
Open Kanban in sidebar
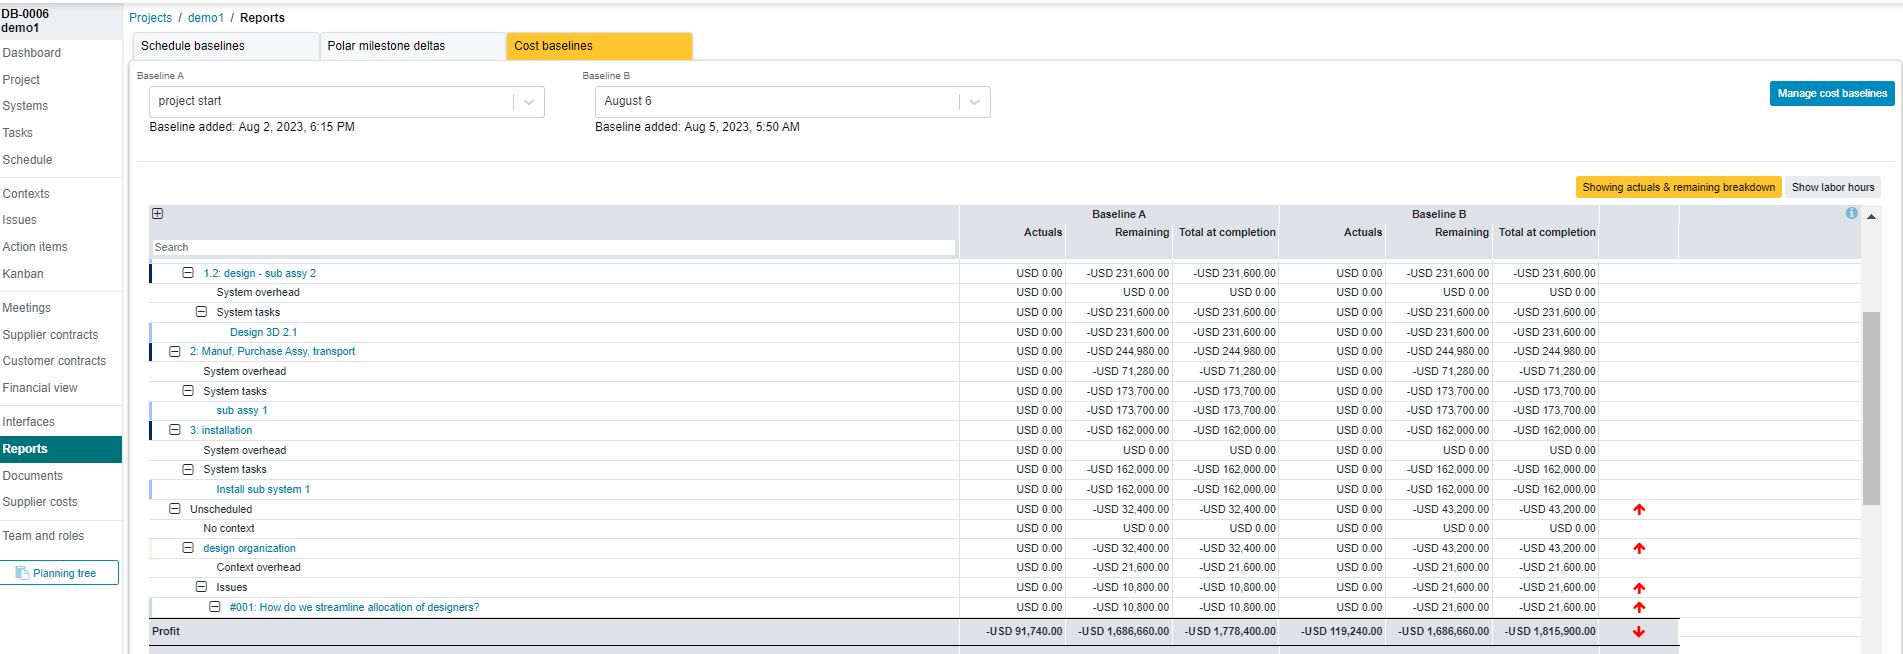[23, 274]
